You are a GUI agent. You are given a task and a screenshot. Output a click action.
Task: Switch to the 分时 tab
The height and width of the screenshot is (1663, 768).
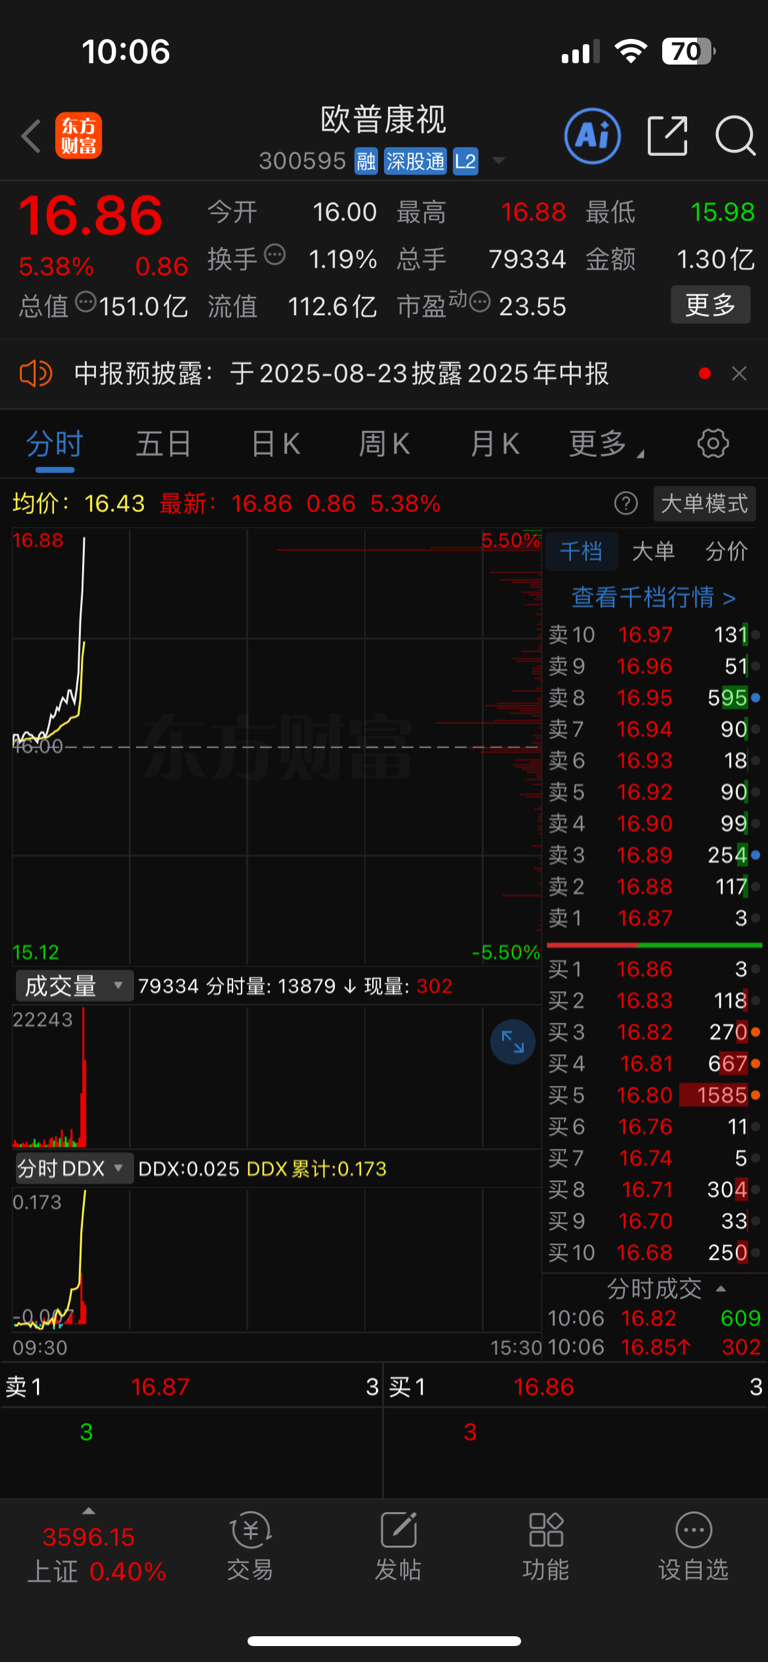[x=55, y=444]
